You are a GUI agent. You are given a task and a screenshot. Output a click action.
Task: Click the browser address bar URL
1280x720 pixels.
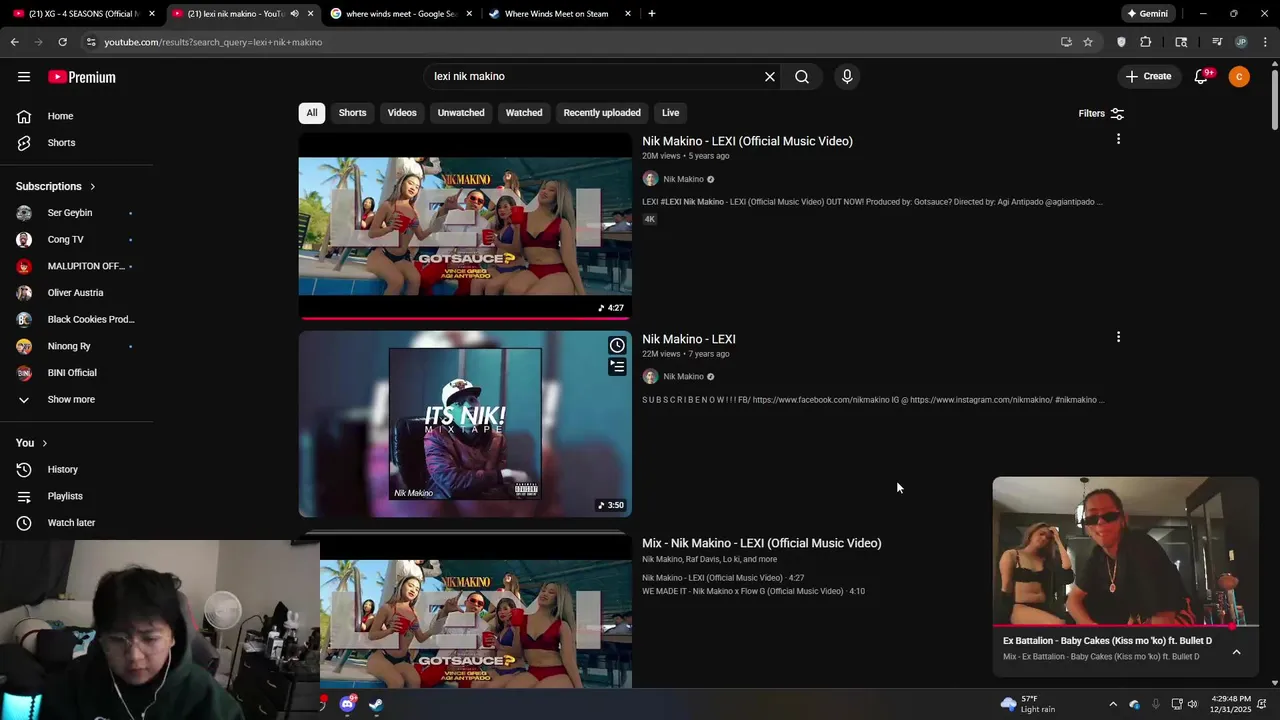[213, 42]
